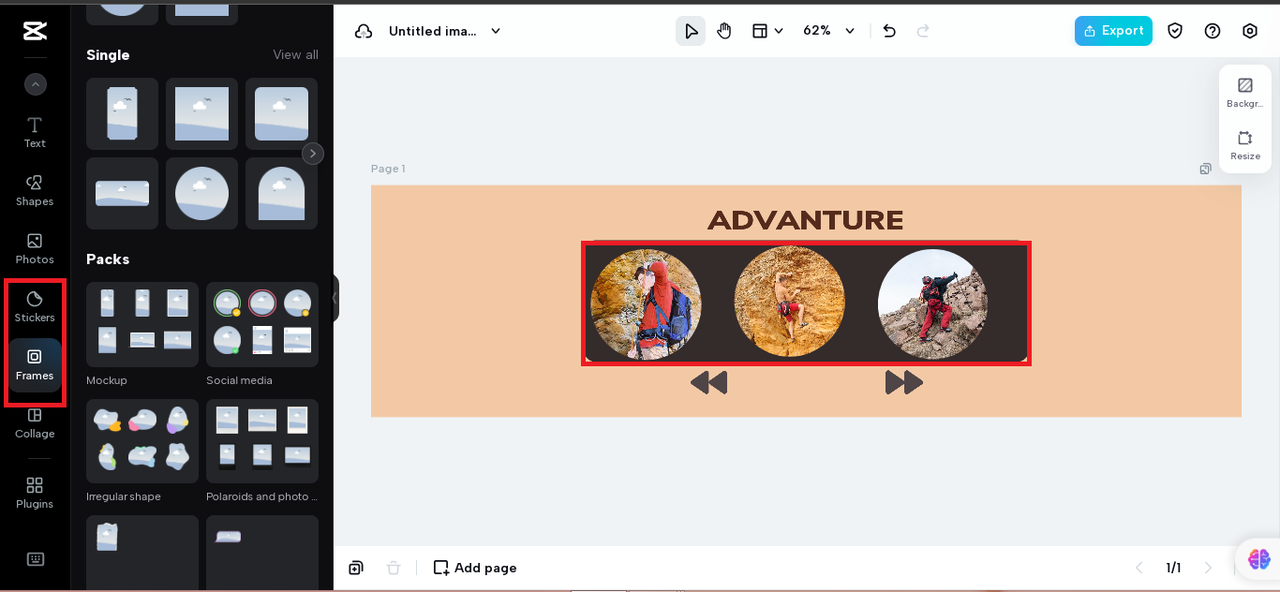Open the layout view options dropdown
Screen dimensions: 1280x592
coord(767,31)
